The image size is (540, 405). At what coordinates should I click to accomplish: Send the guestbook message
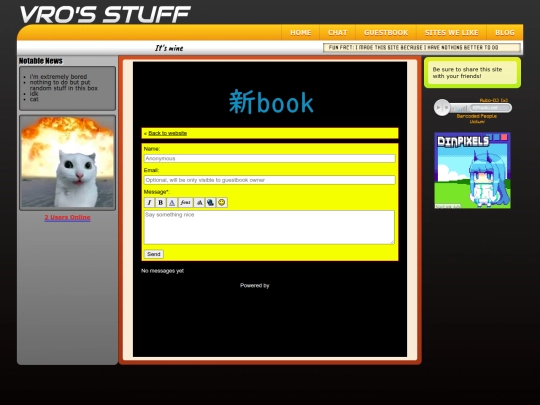(154, 254)
